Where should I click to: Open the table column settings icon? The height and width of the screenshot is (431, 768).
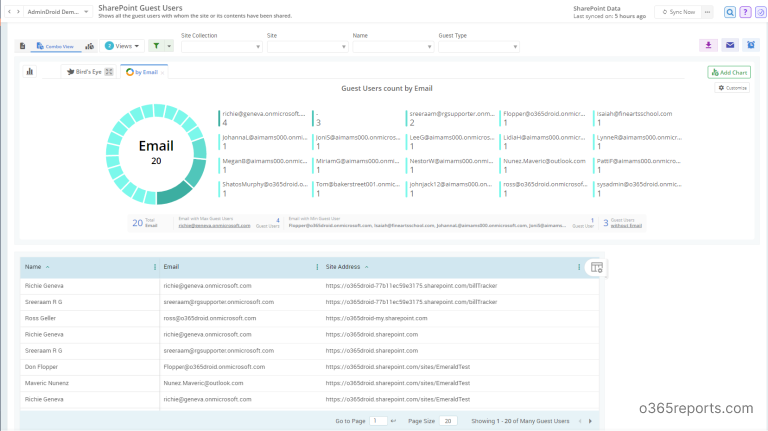597,267
